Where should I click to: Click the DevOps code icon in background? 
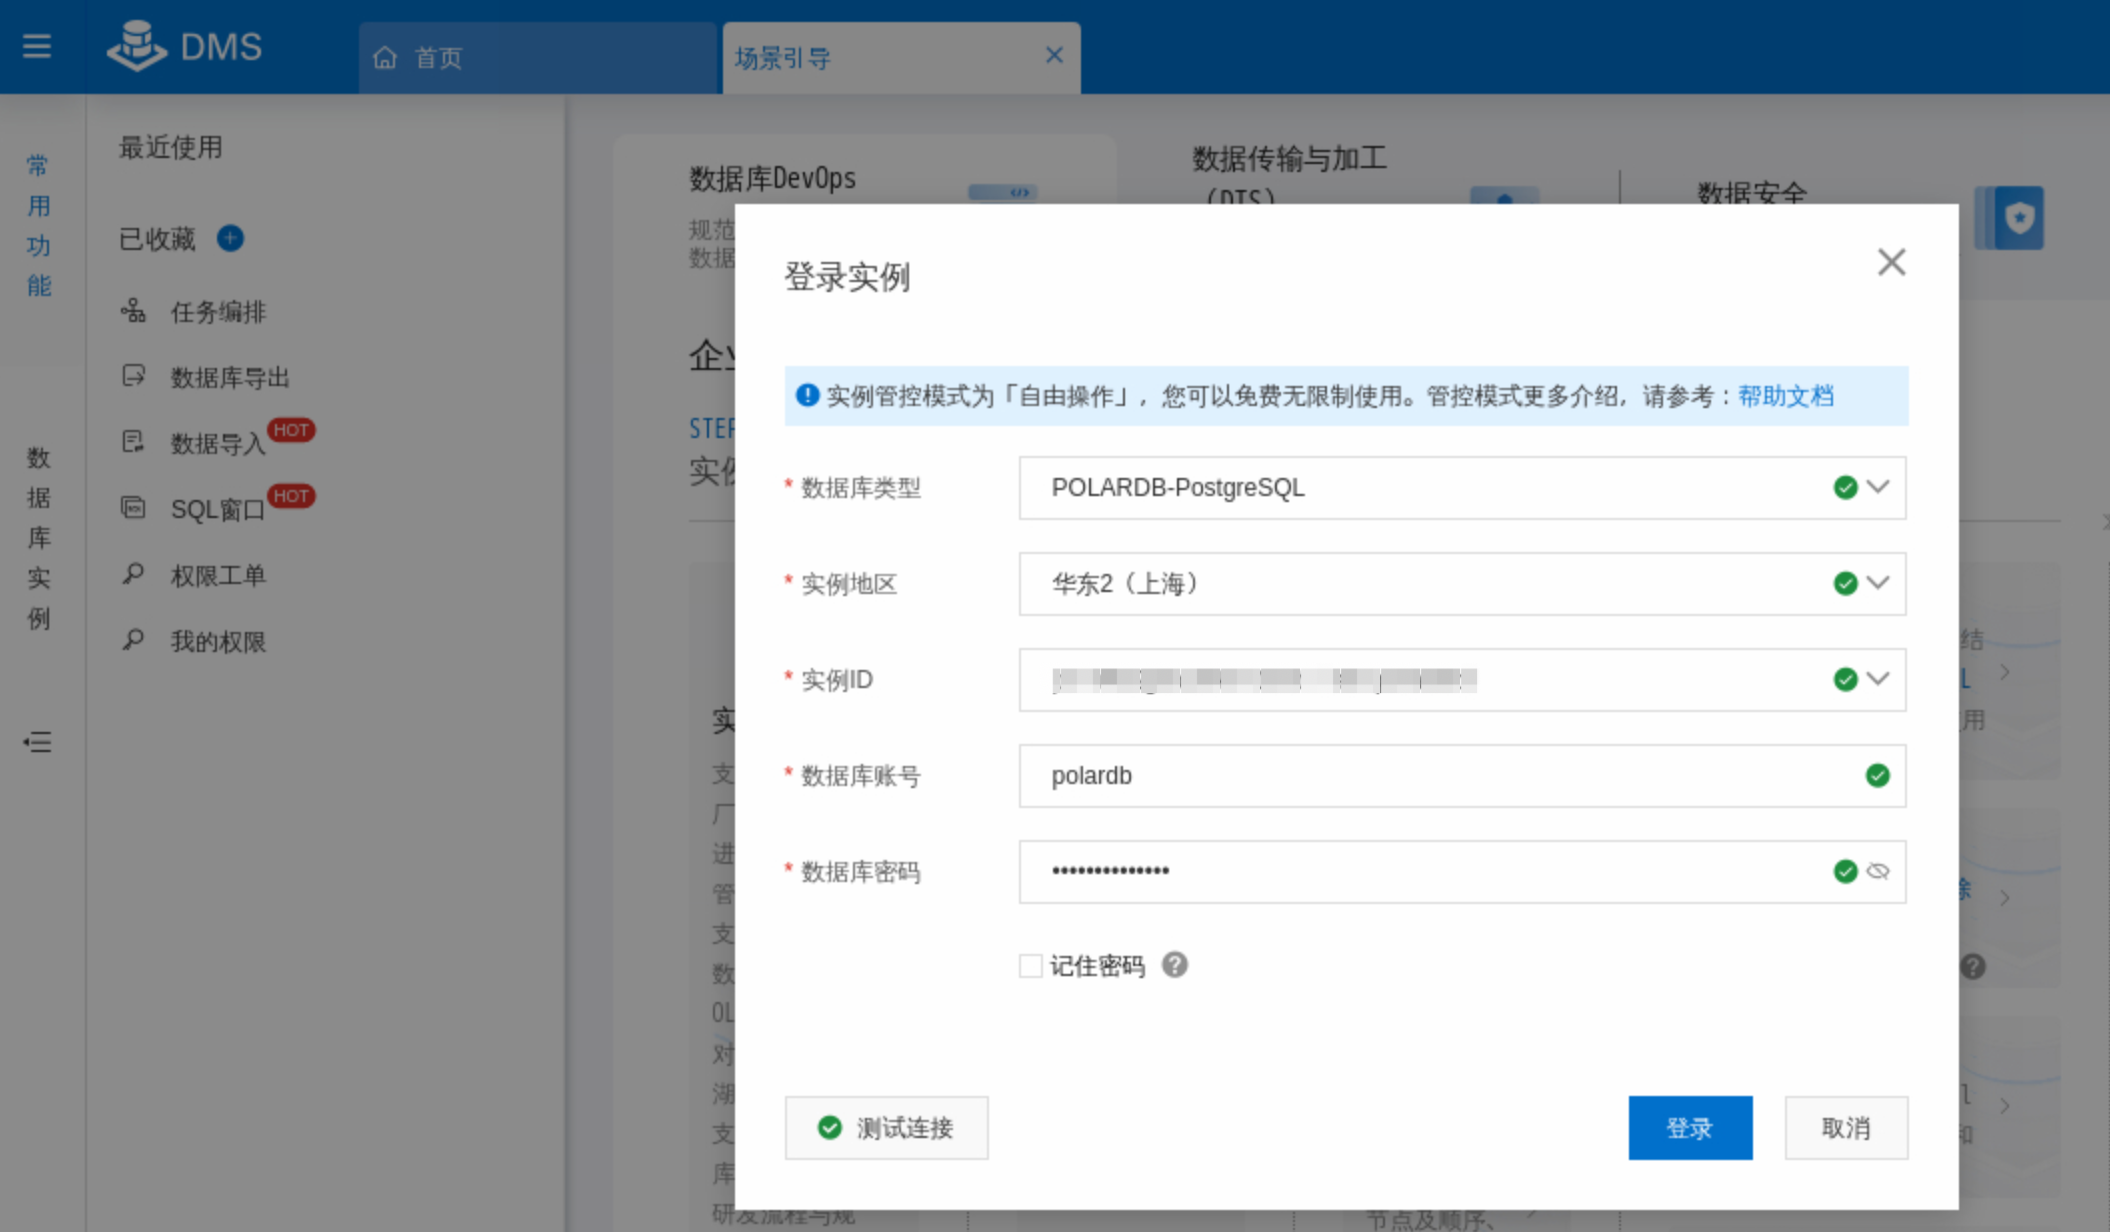coord(1002,192)
